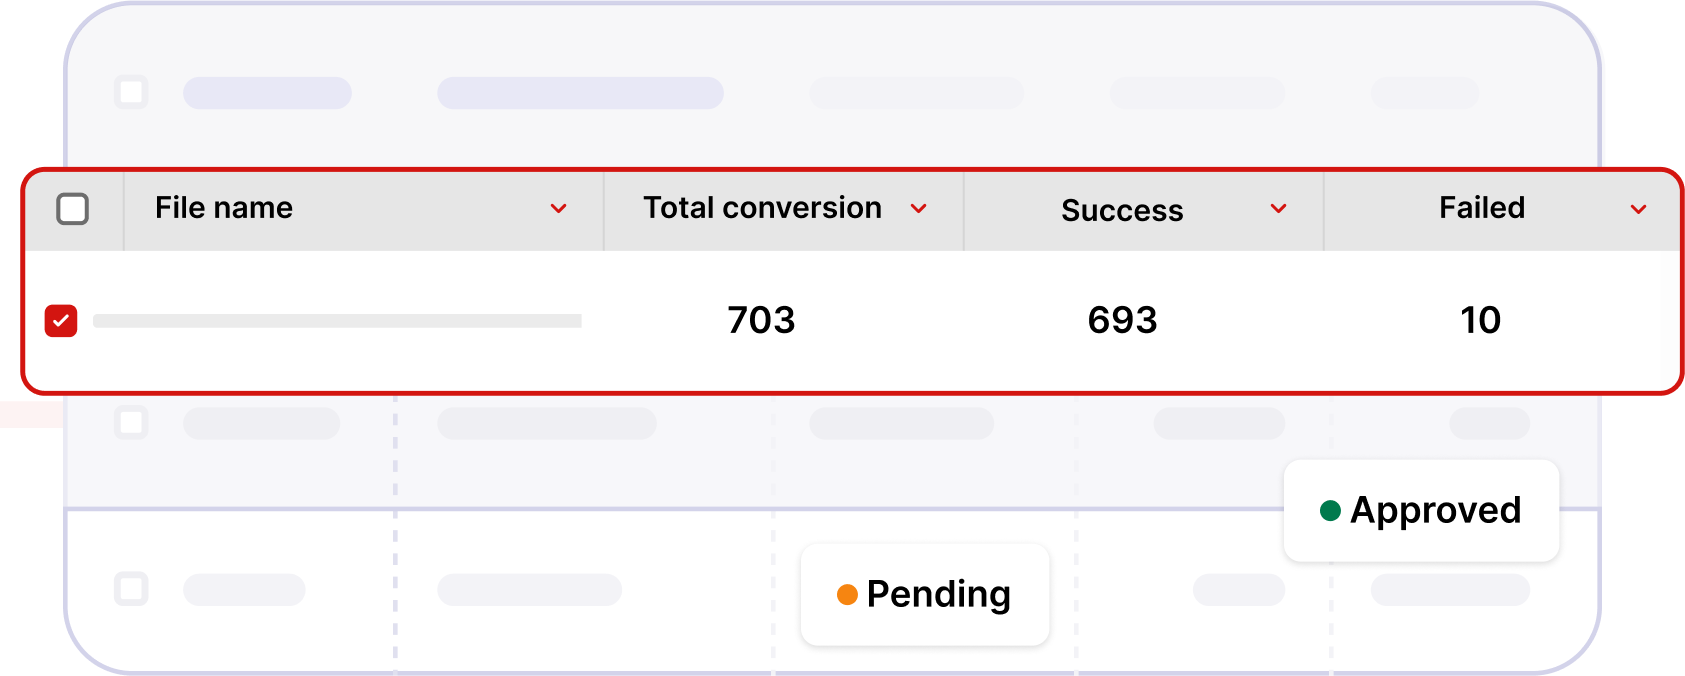
Task: Check the select-all checkbox in header
Action: click(x=73, y=209)
